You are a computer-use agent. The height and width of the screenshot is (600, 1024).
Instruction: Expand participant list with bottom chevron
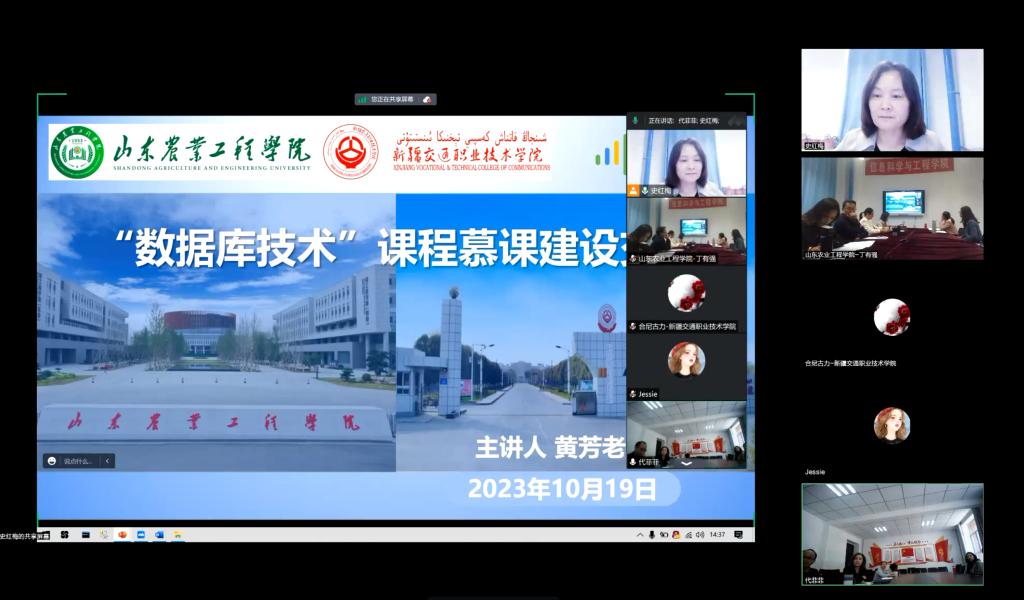(x=686, y=464)
